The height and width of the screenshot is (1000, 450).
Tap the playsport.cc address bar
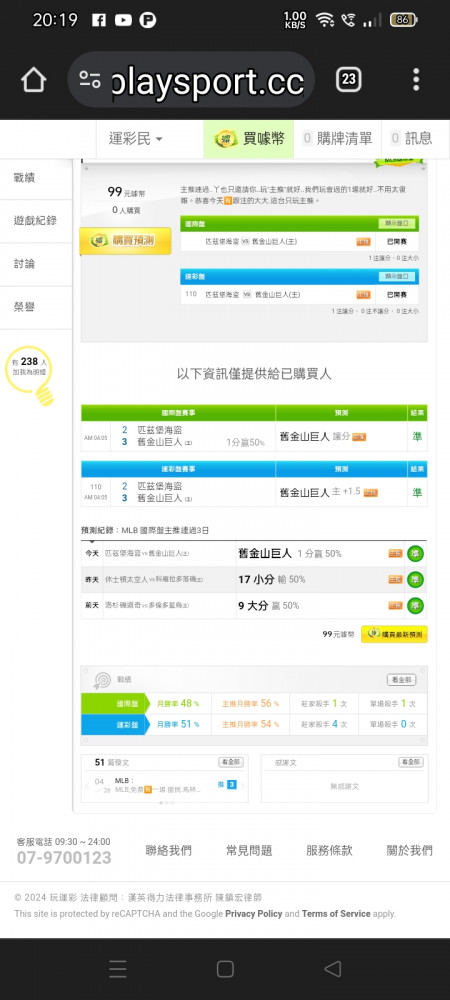pos(191,80)
